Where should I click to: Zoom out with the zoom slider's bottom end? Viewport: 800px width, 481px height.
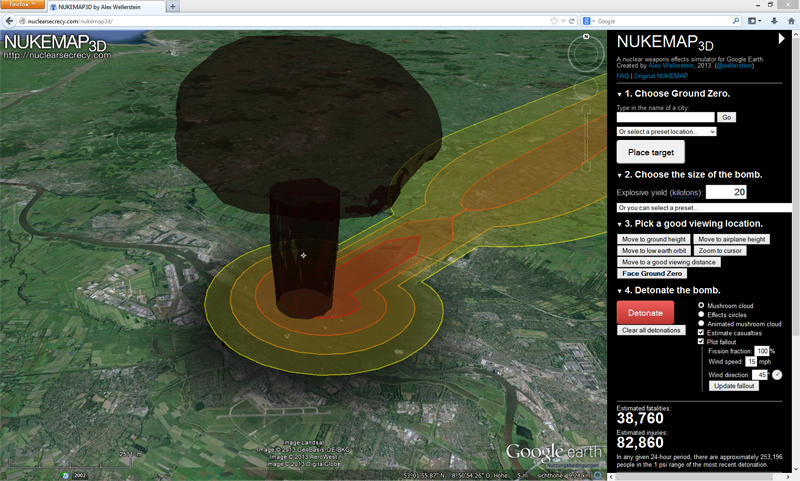[586, 167]
